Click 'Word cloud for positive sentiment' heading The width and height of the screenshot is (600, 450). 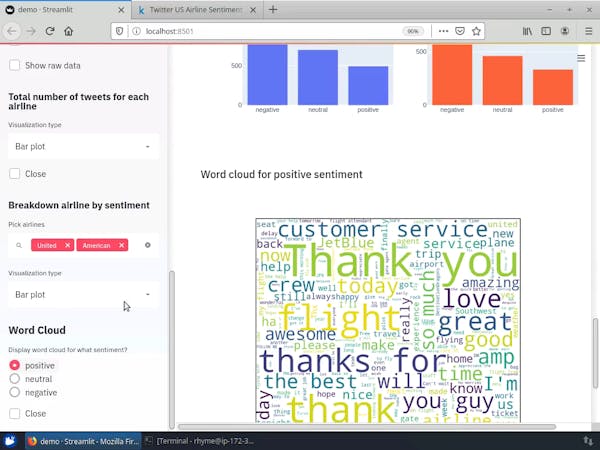pos(281,174)
